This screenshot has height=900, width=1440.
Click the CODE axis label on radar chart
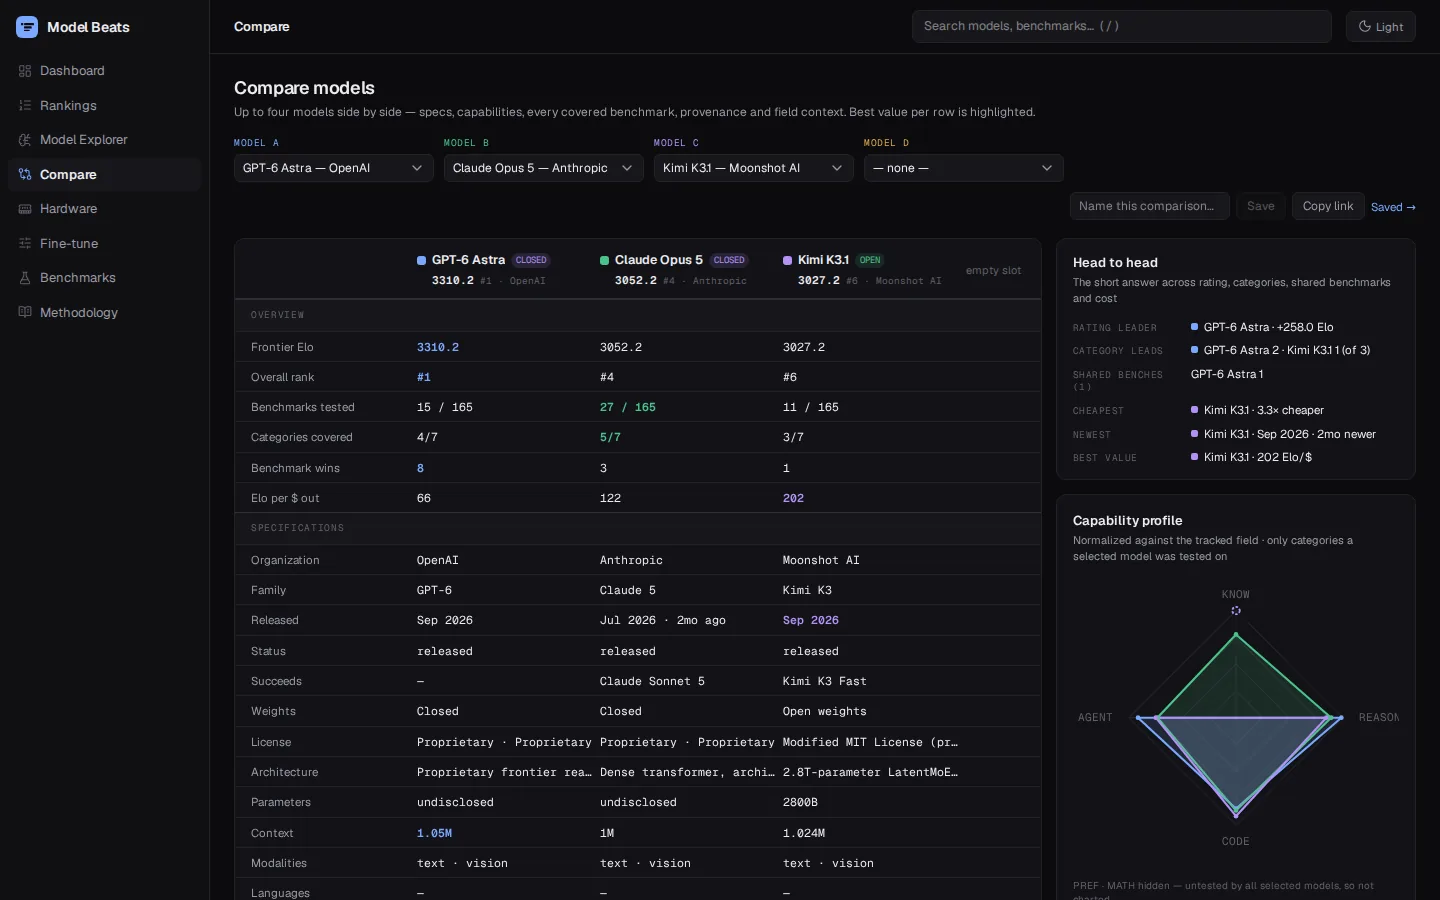pyautogui.click(x=1236, y=841)
